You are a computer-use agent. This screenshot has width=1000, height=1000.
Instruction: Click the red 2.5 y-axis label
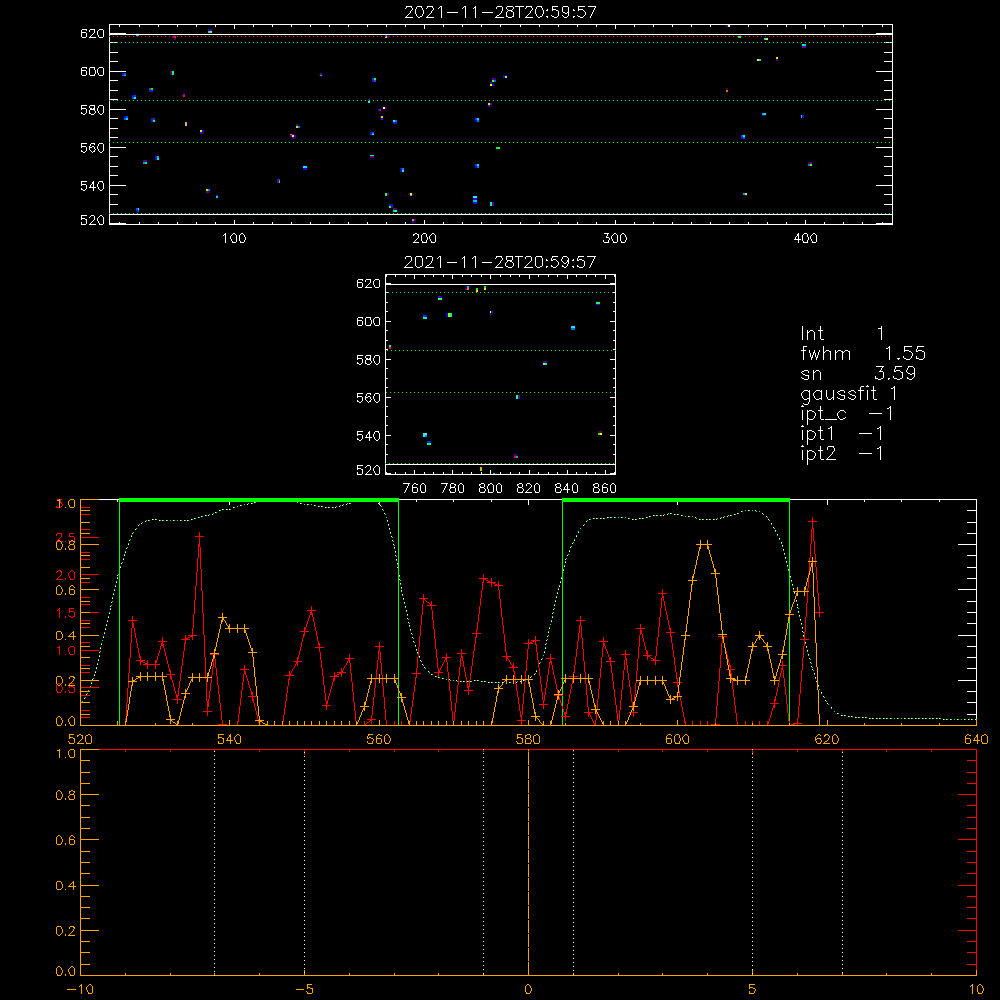[x=66, y=536]
